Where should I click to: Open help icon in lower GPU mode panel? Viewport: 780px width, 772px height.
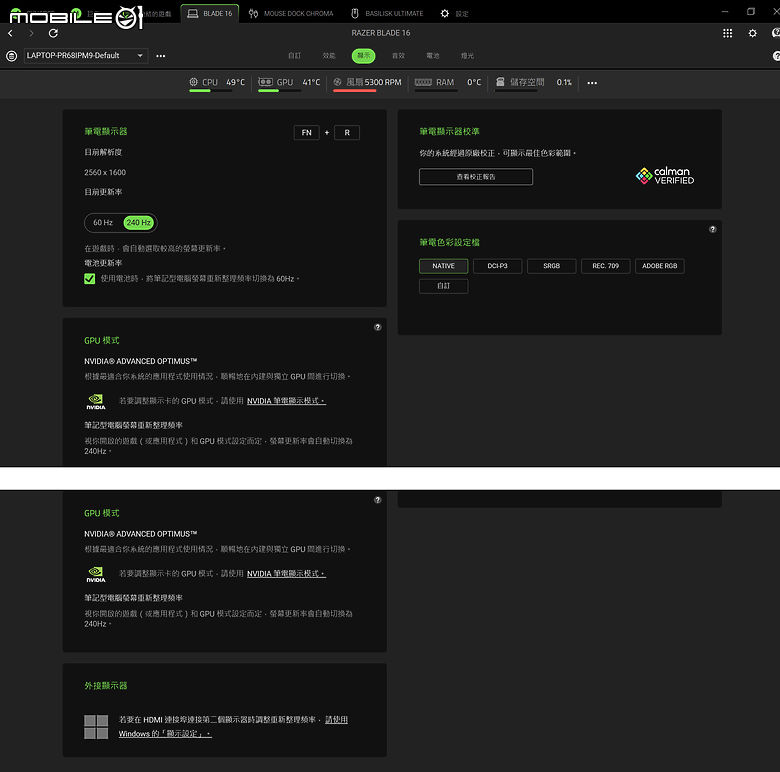[378, 500]
